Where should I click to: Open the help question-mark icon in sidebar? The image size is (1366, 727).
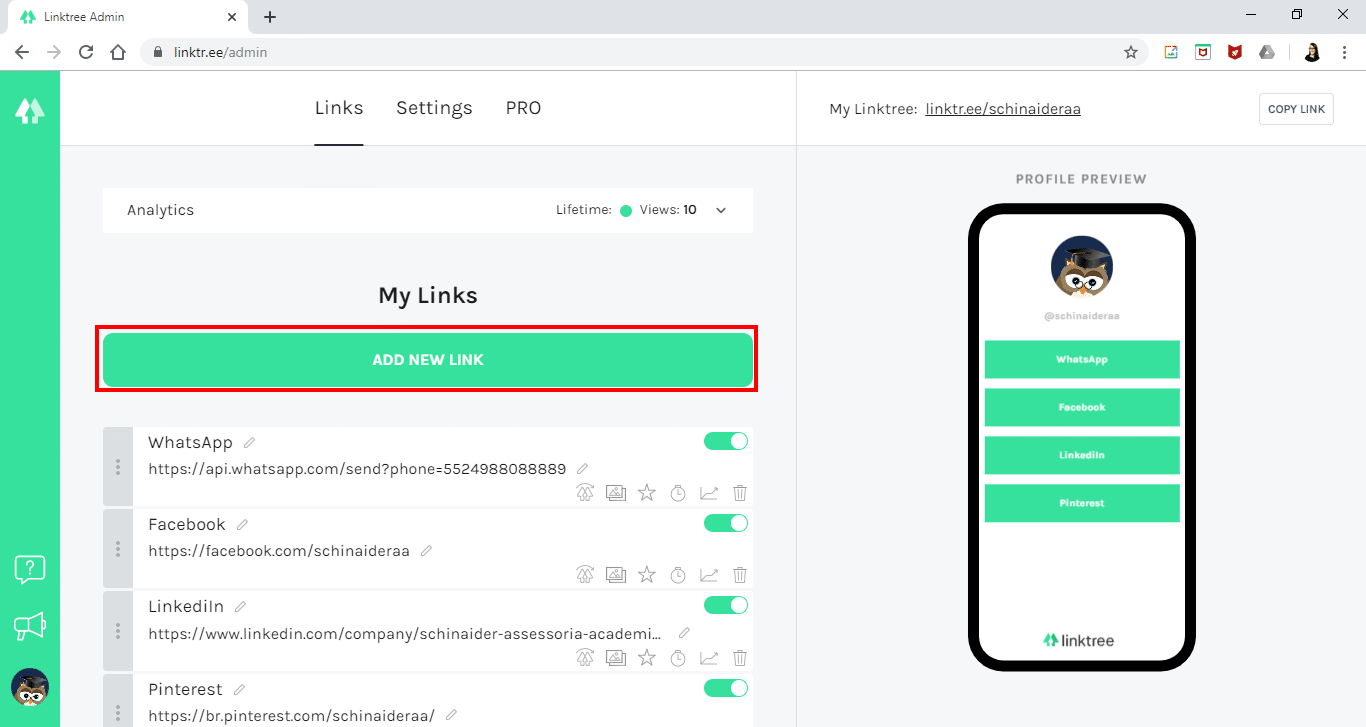(30, 569)
